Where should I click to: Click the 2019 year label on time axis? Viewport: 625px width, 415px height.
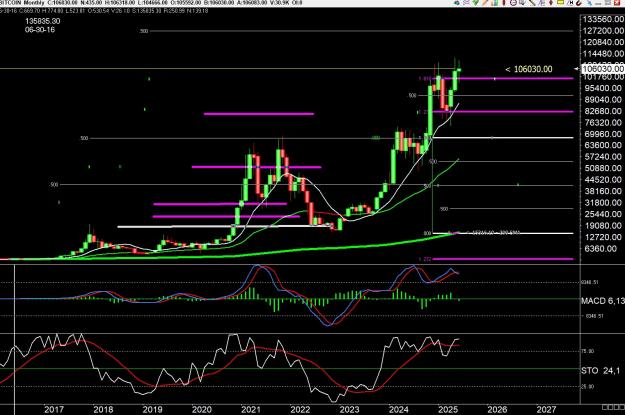click(152, 410)
